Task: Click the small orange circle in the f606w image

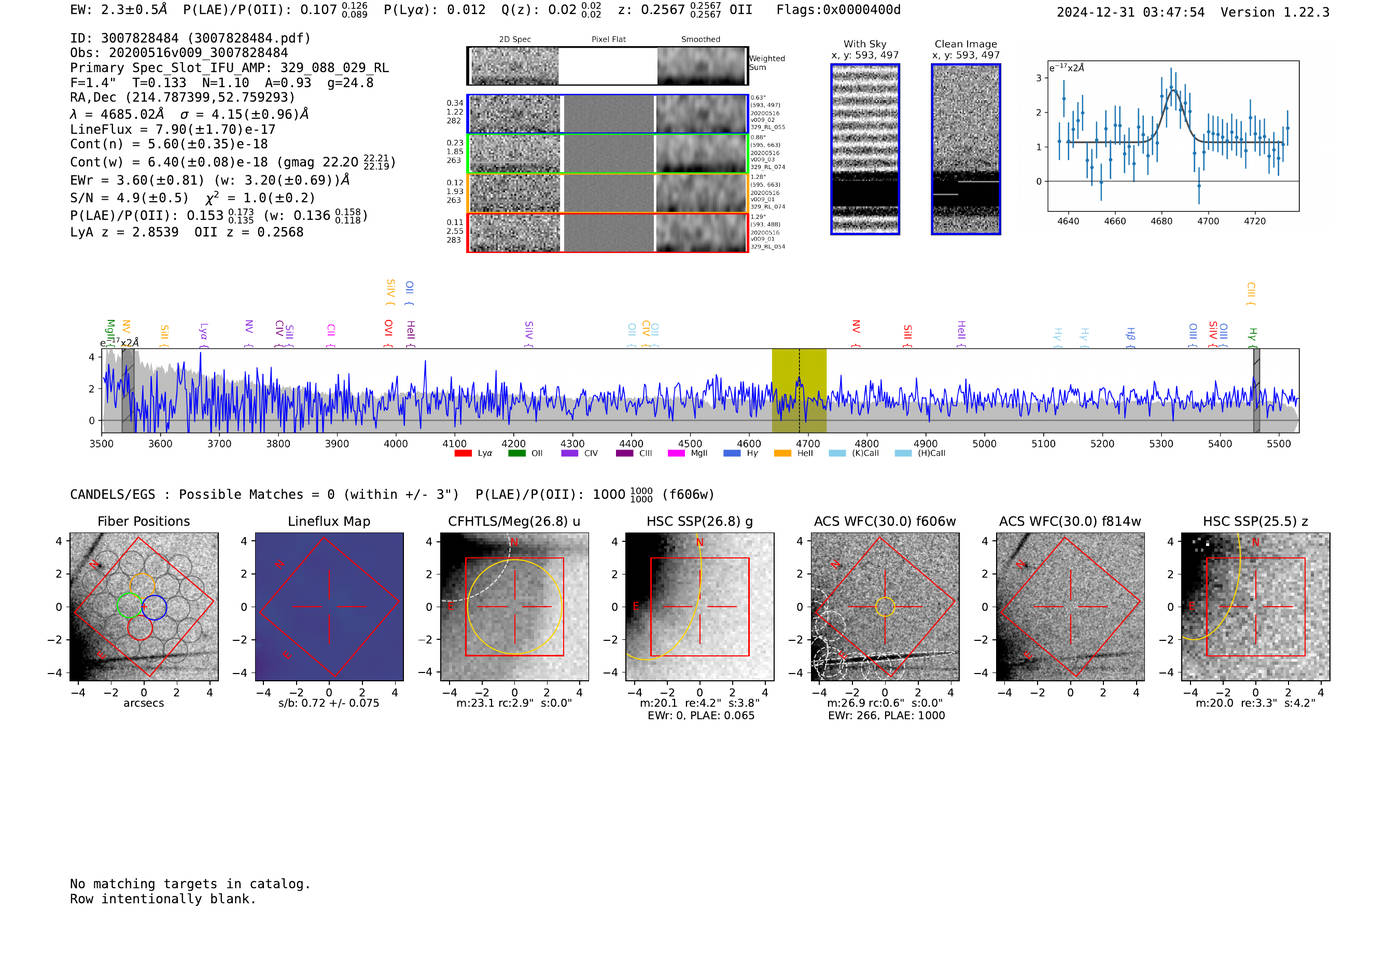Action: tap(884, 606)
